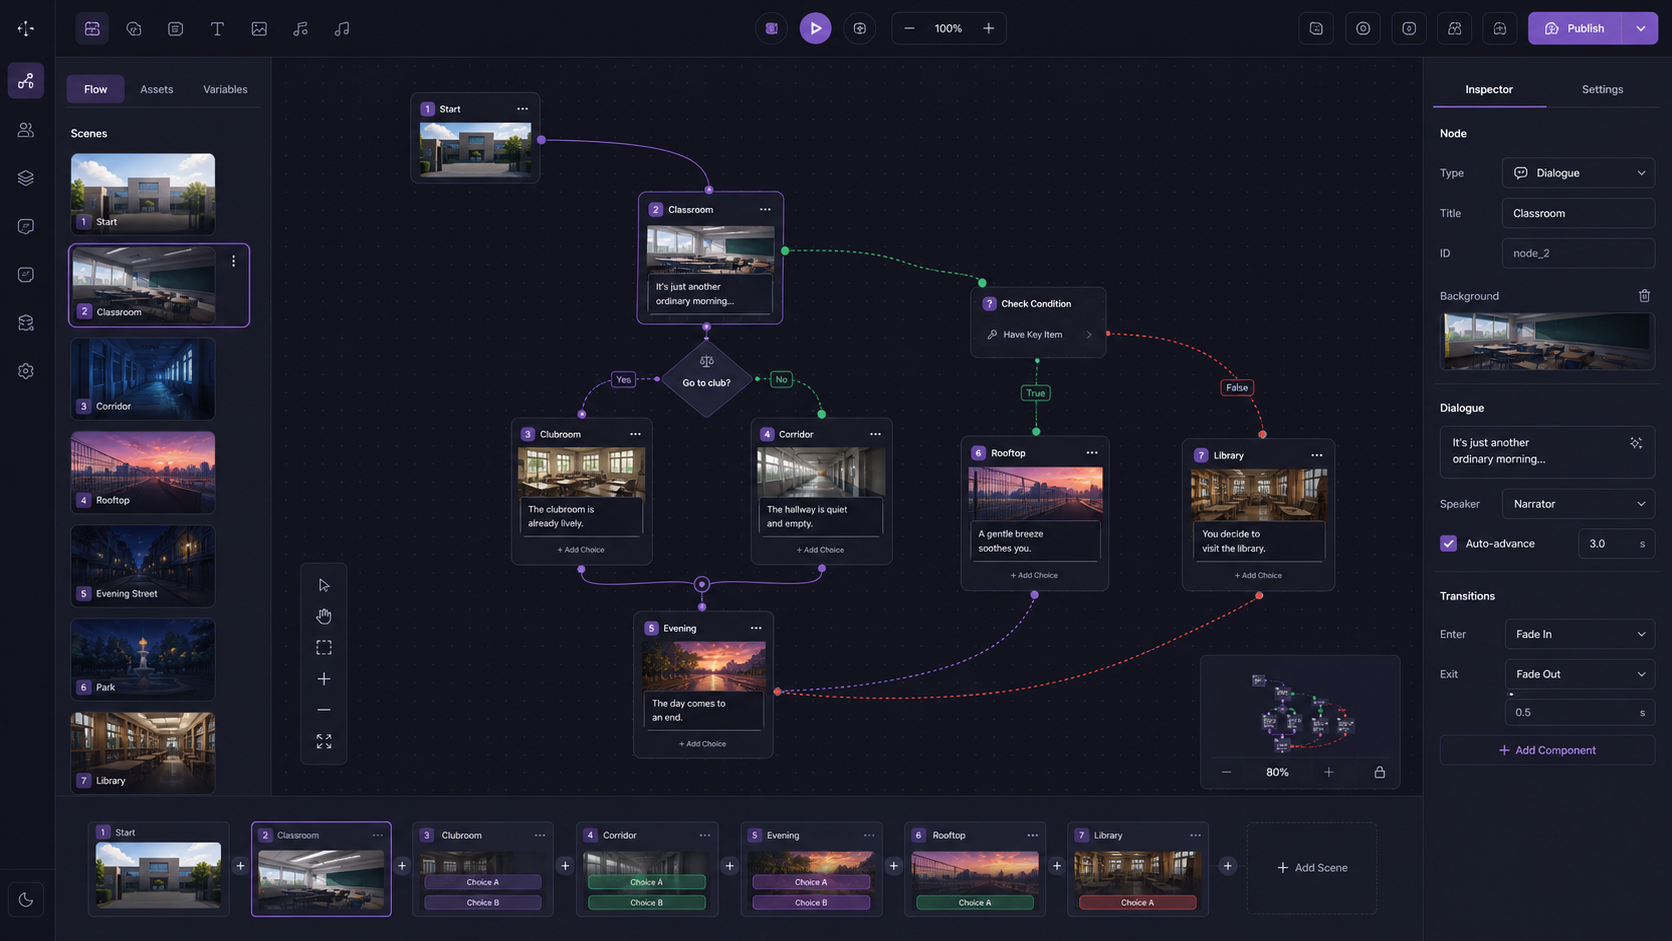
Task: Zoom in the minimap with plus
Action: coord(1329,772)
